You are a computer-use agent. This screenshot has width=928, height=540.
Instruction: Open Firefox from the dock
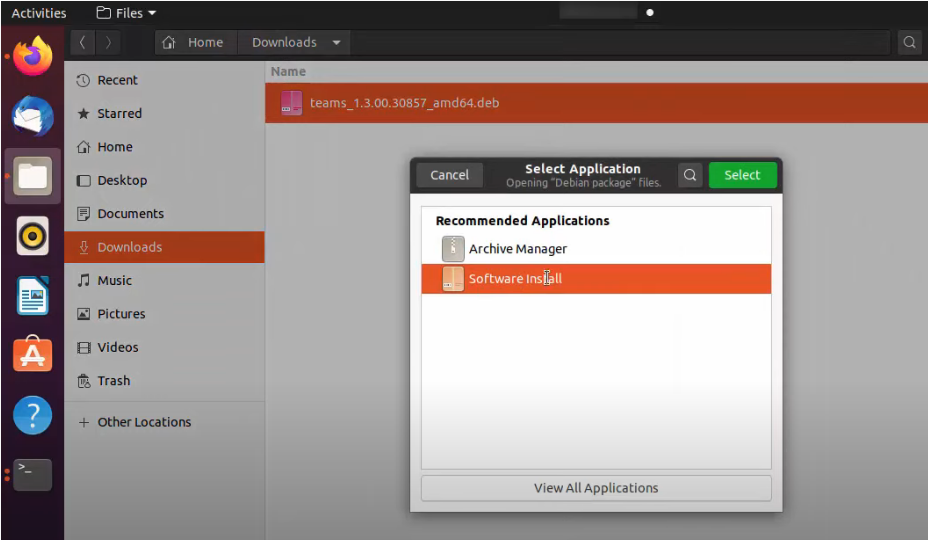33,56
